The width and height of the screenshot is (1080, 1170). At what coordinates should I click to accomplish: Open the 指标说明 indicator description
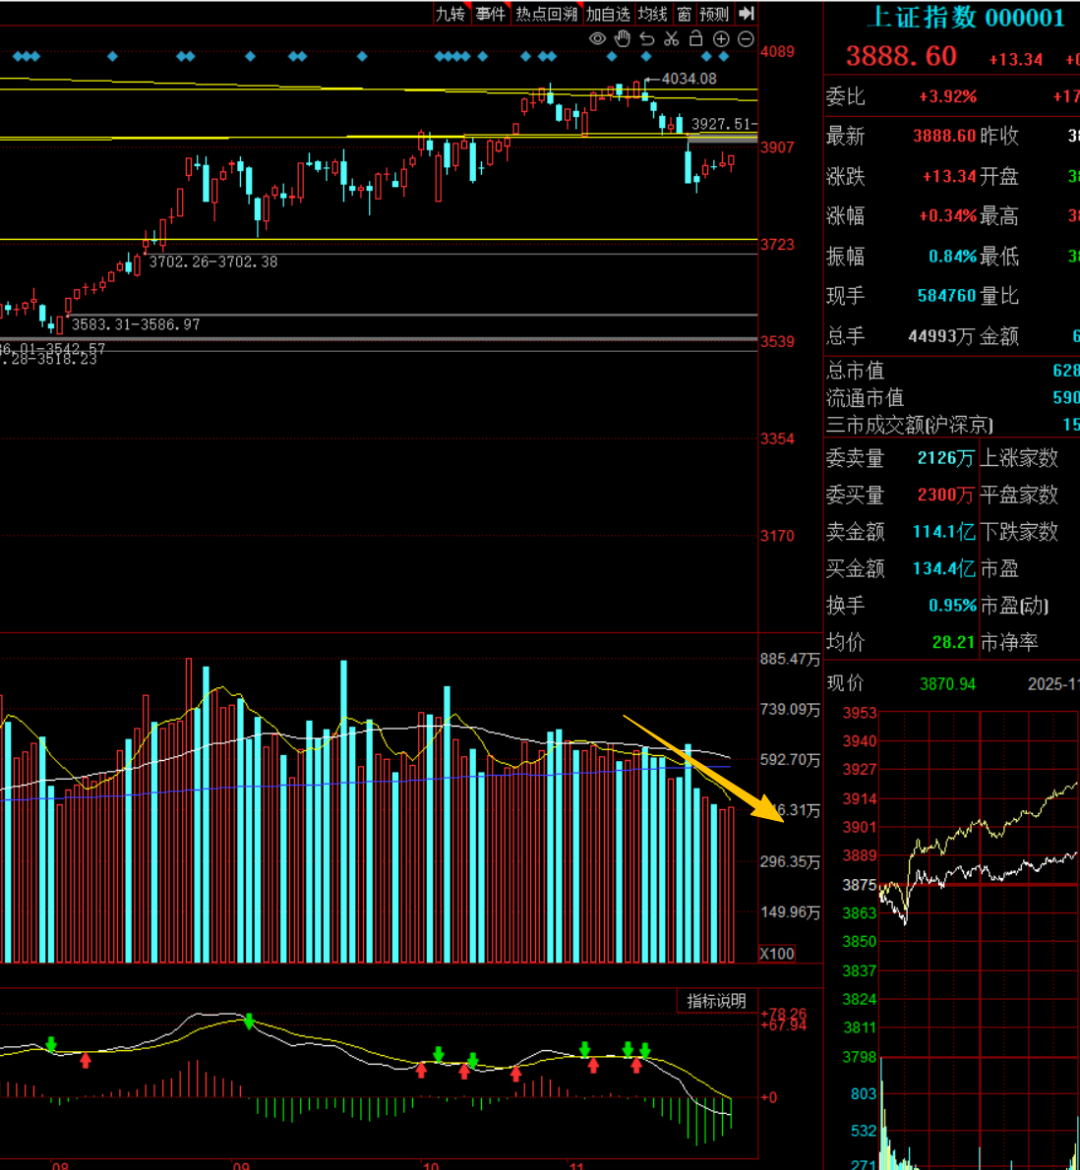point(716,1001)
